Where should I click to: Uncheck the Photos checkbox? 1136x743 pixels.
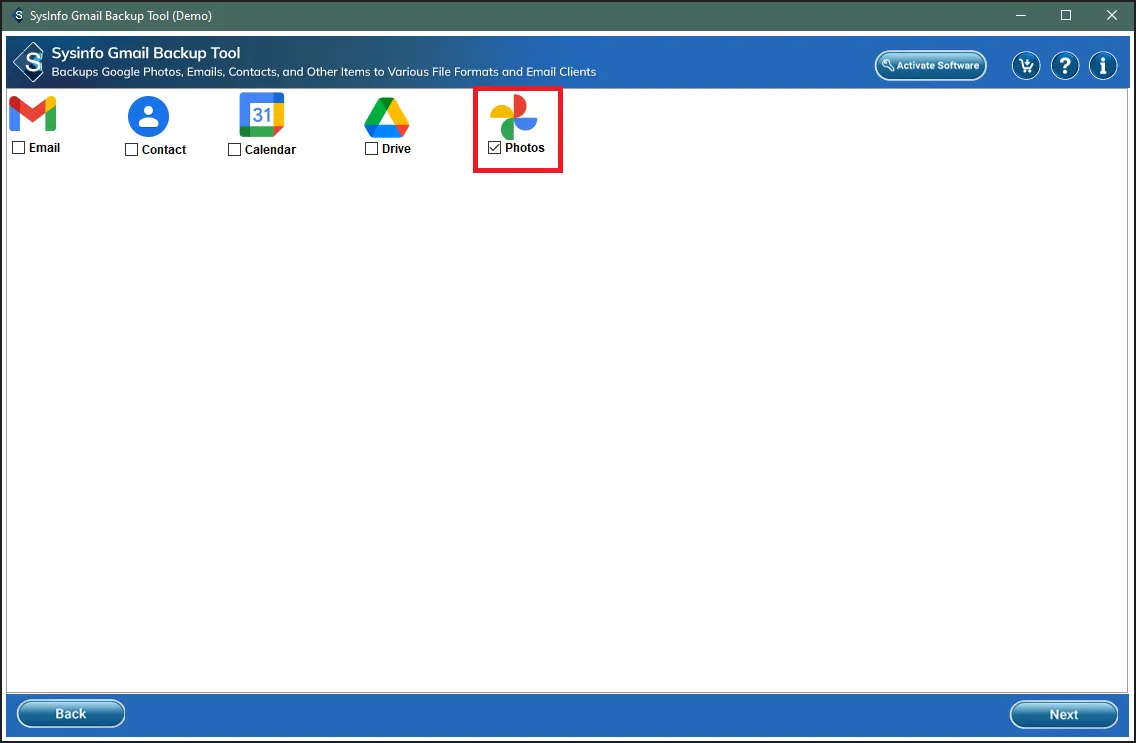click(x=495, y=148)
